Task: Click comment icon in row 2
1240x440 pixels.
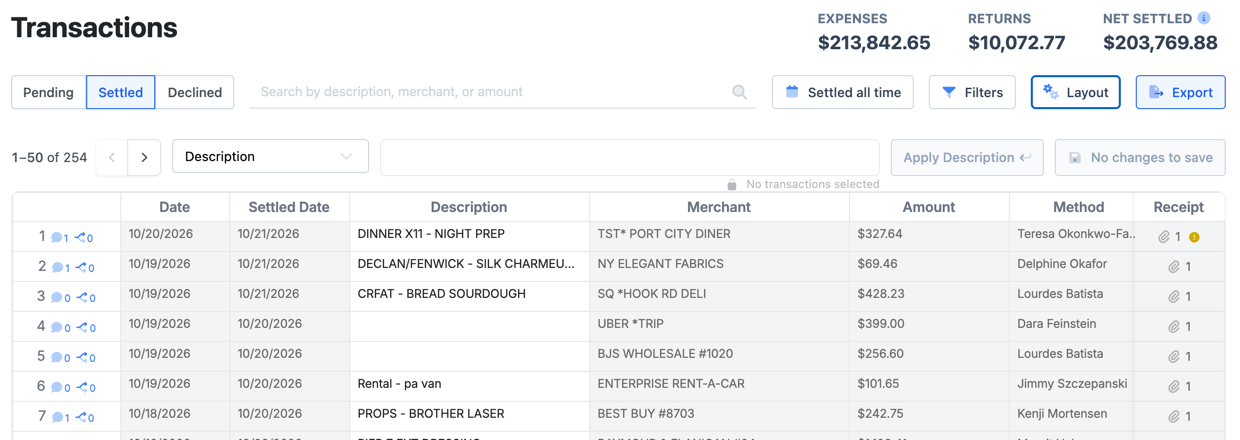Action: (x=57, y=268)
